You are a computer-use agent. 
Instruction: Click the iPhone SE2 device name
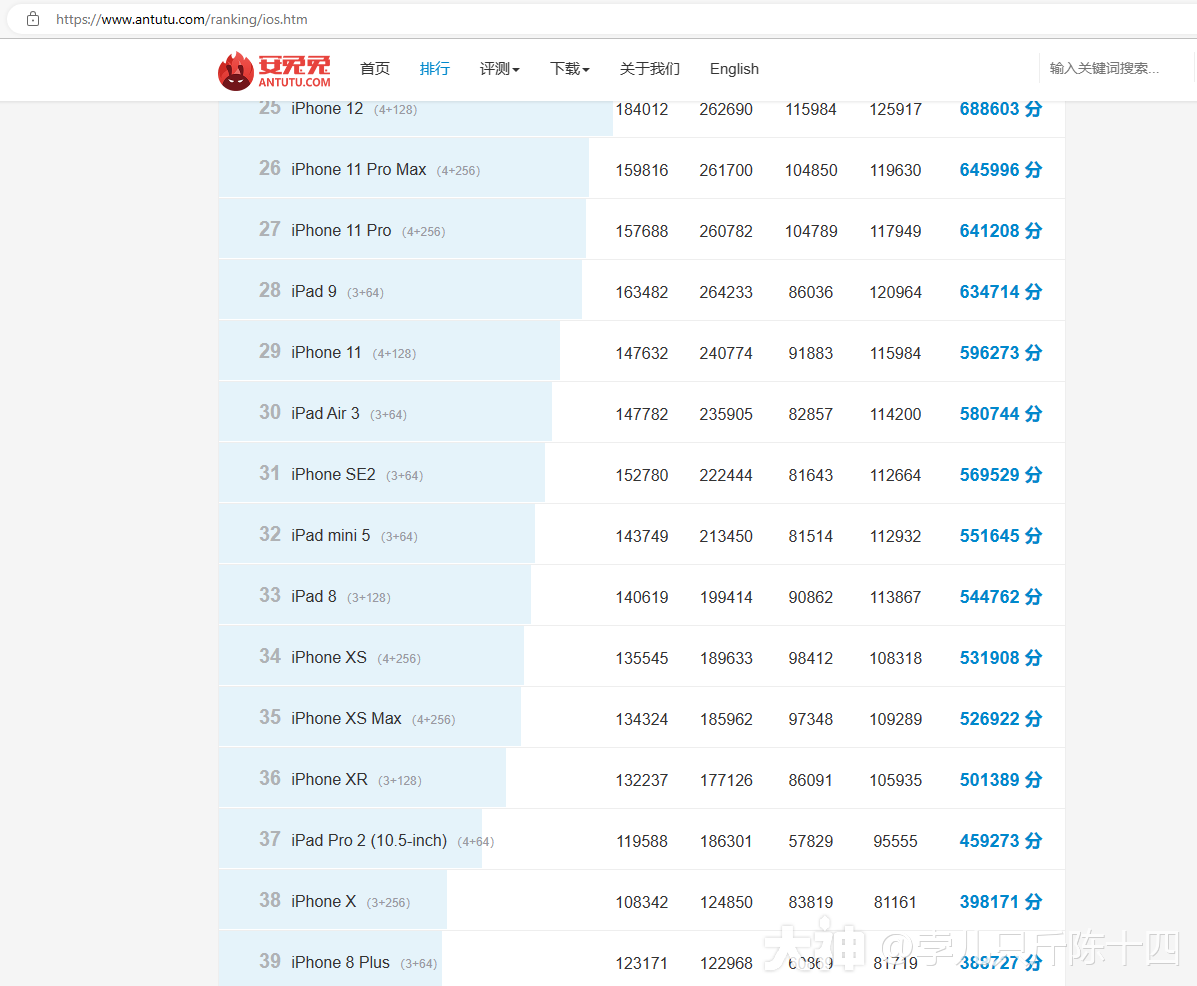click(x=333, y=474)
